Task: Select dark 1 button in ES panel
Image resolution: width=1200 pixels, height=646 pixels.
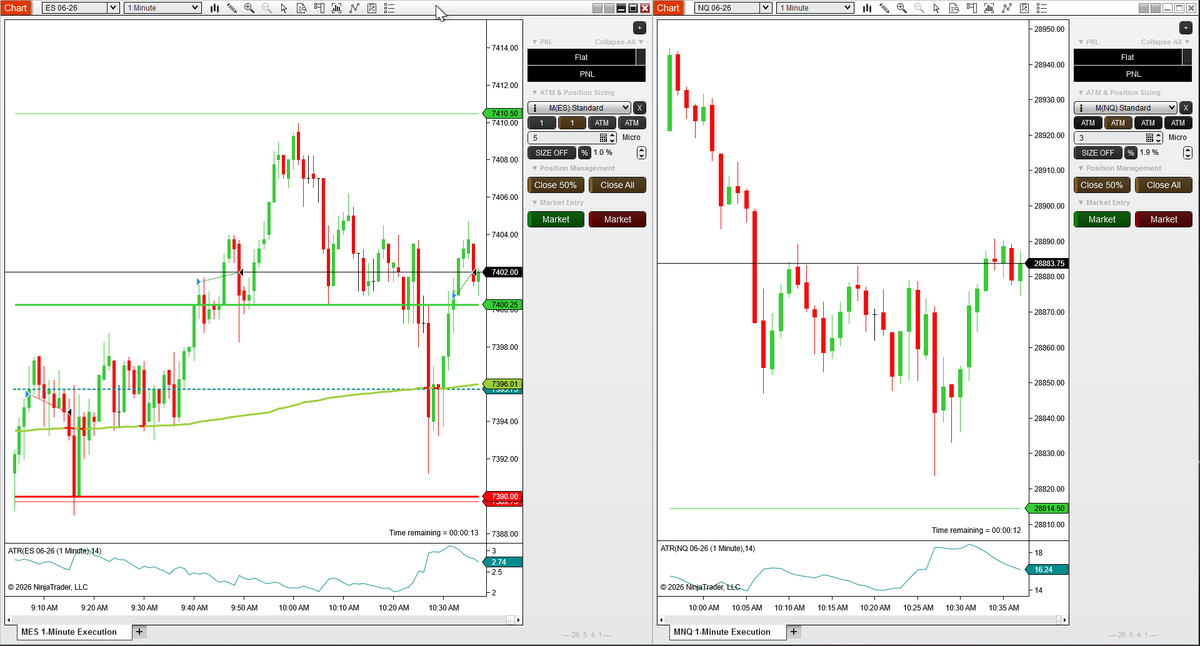Action: coord(541,123)
